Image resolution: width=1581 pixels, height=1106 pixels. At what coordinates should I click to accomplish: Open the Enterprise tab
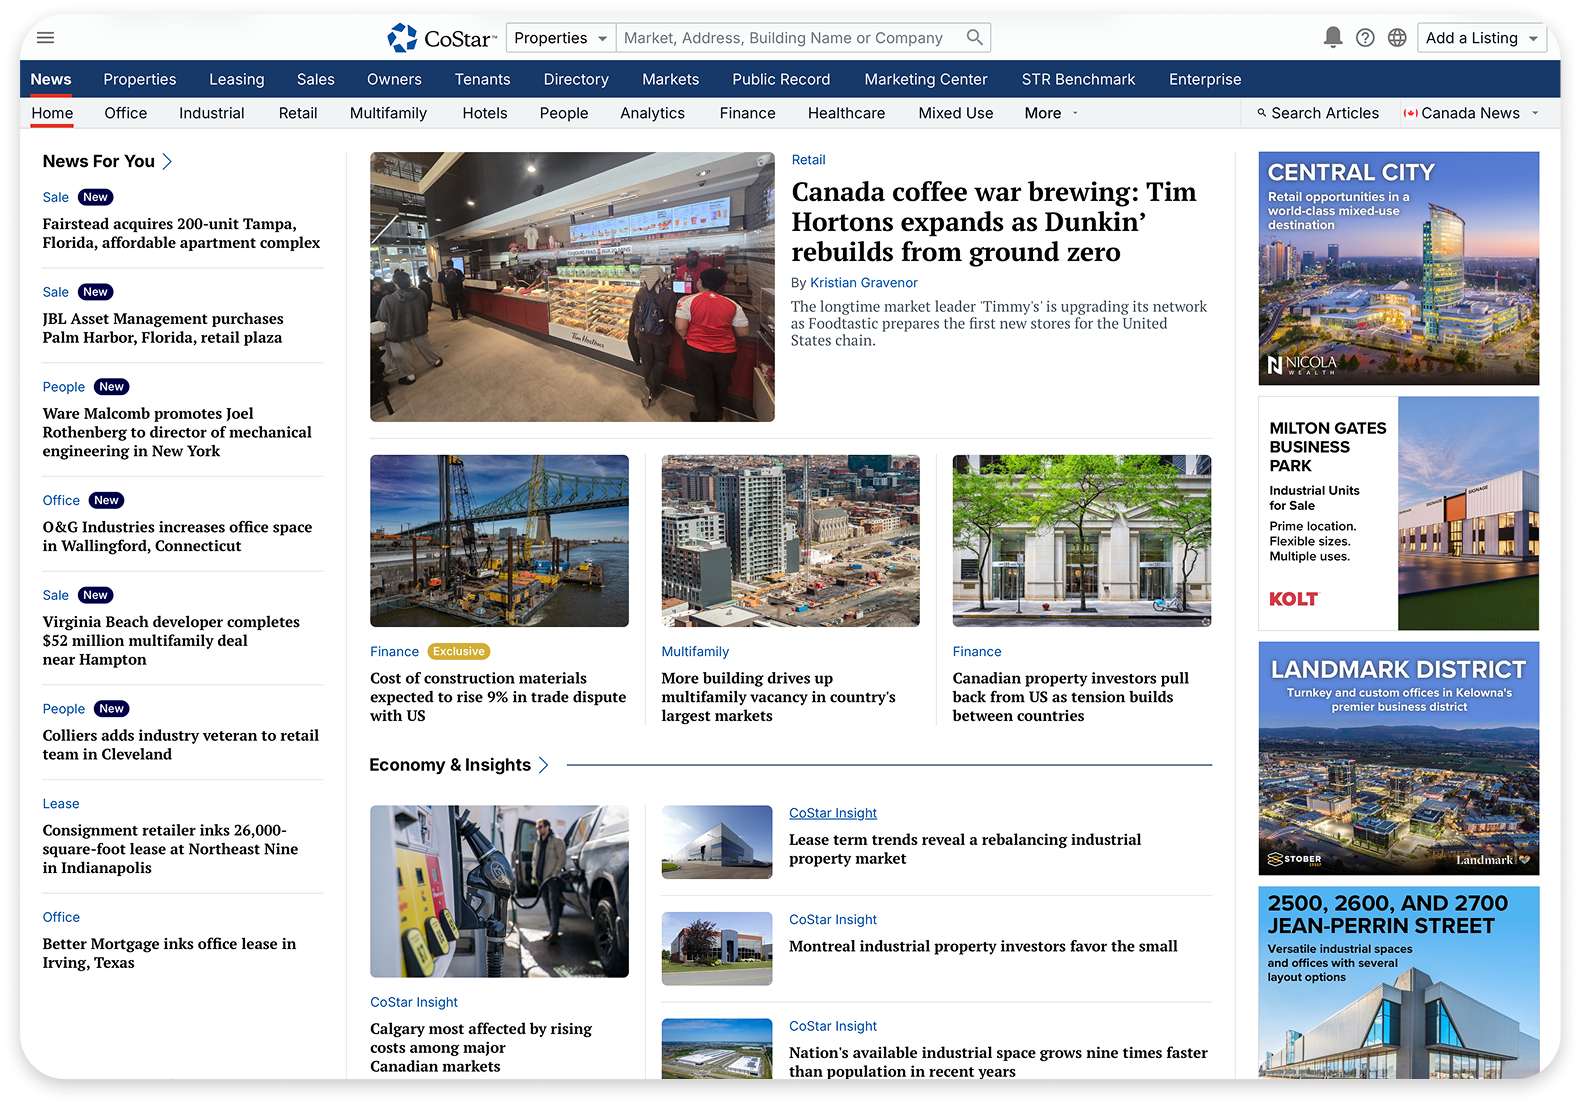pyautogui.click(x=1205, y=79)
